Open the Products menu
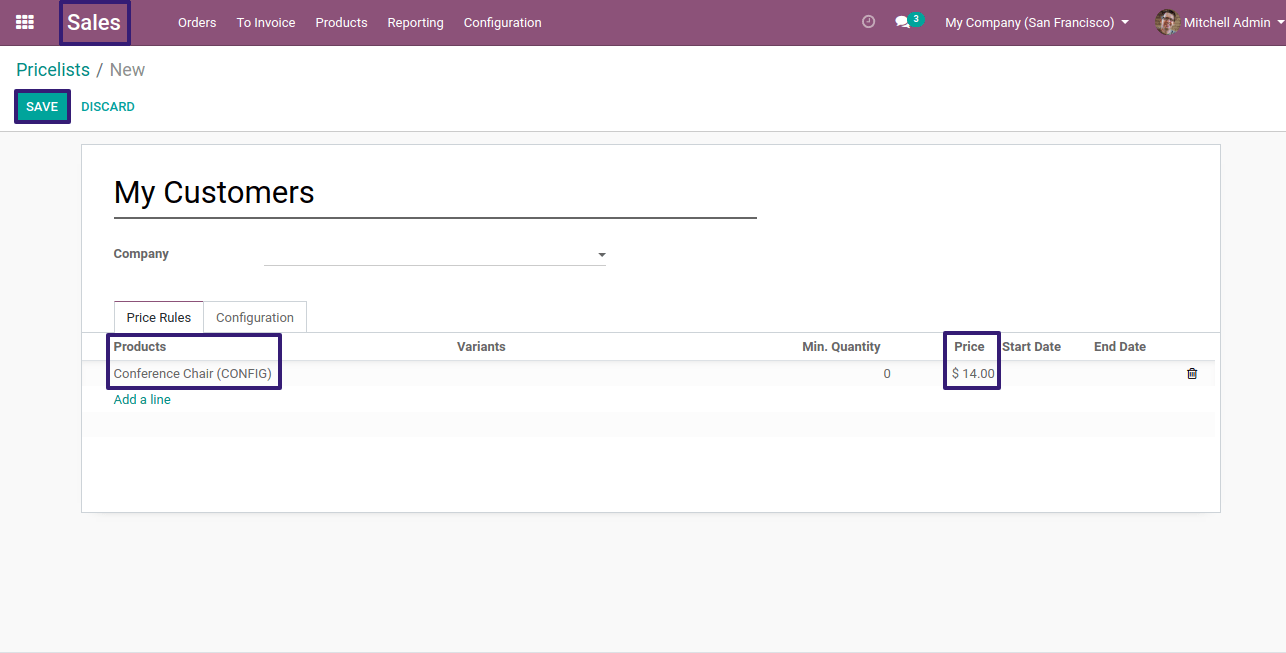The width and height of the screenshot is (1286, 653). click(x=341, y=22)
